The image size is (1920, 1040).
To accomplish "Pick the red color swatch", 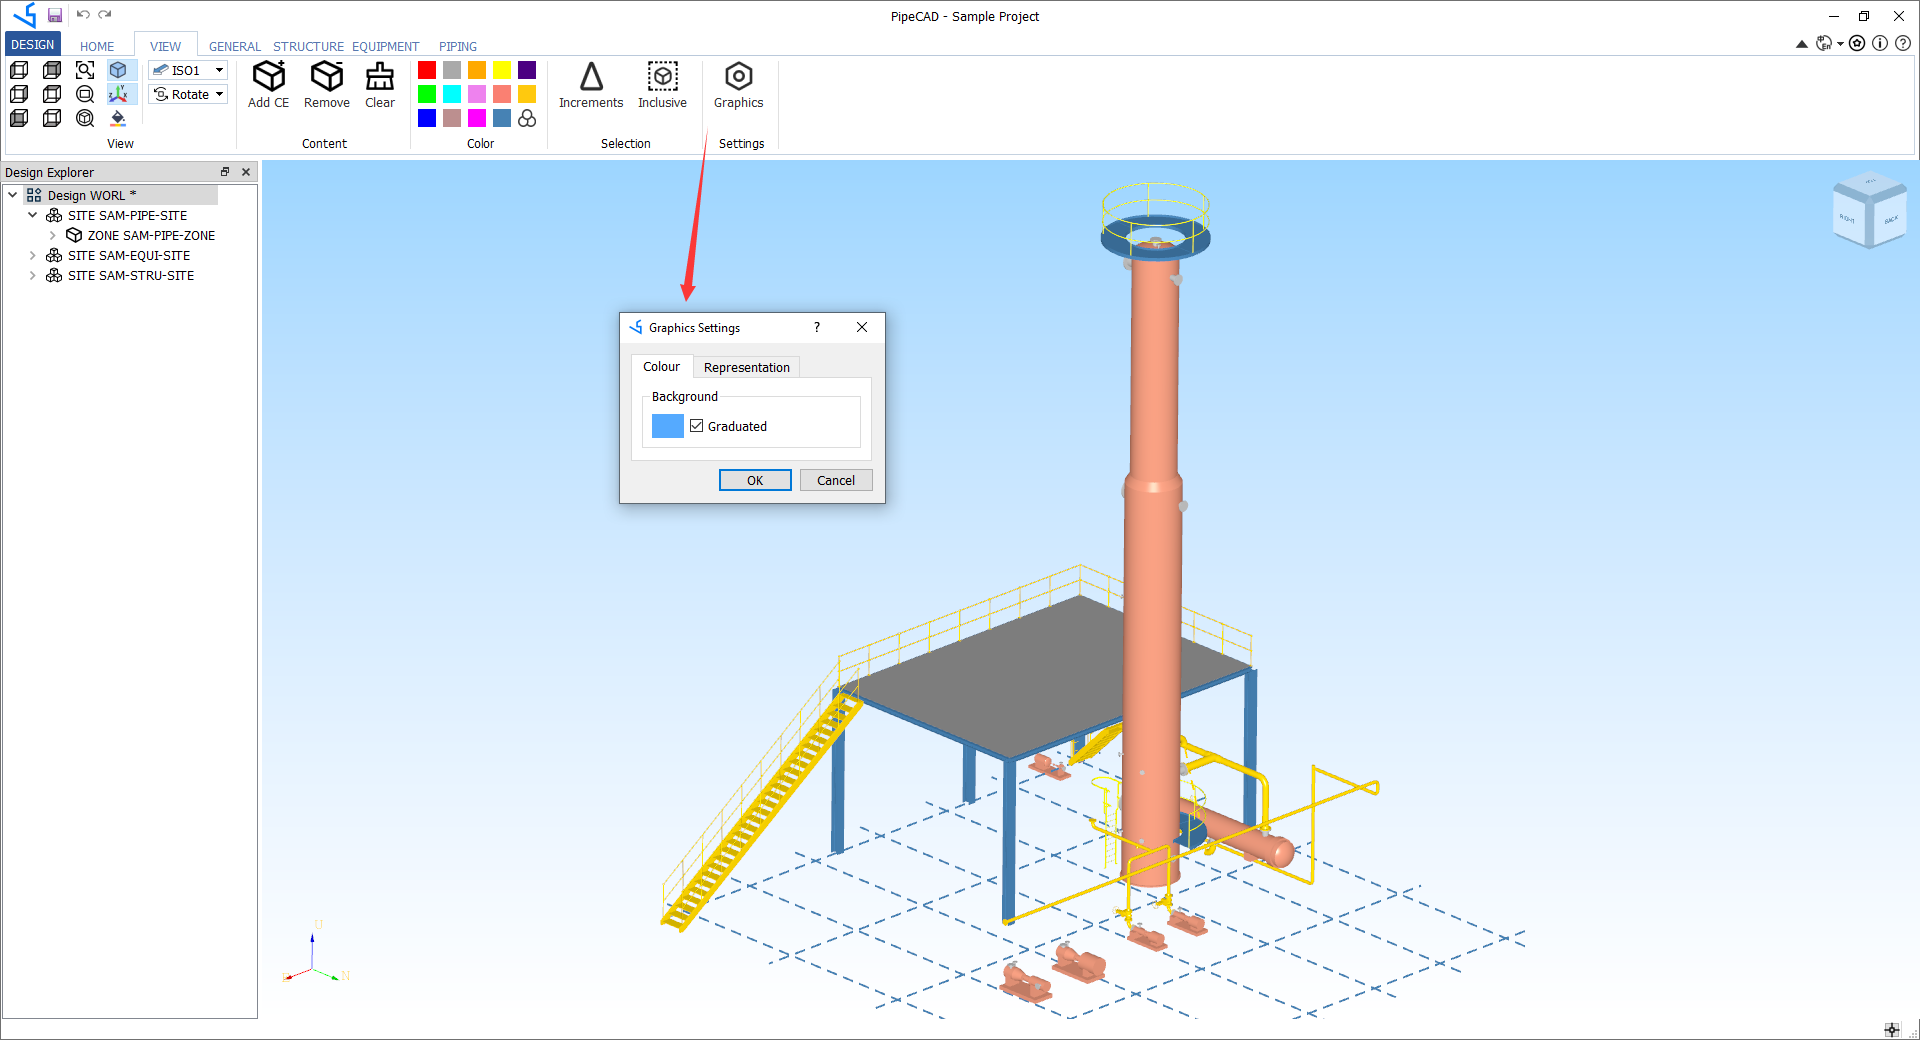I will tap(427, 70).
